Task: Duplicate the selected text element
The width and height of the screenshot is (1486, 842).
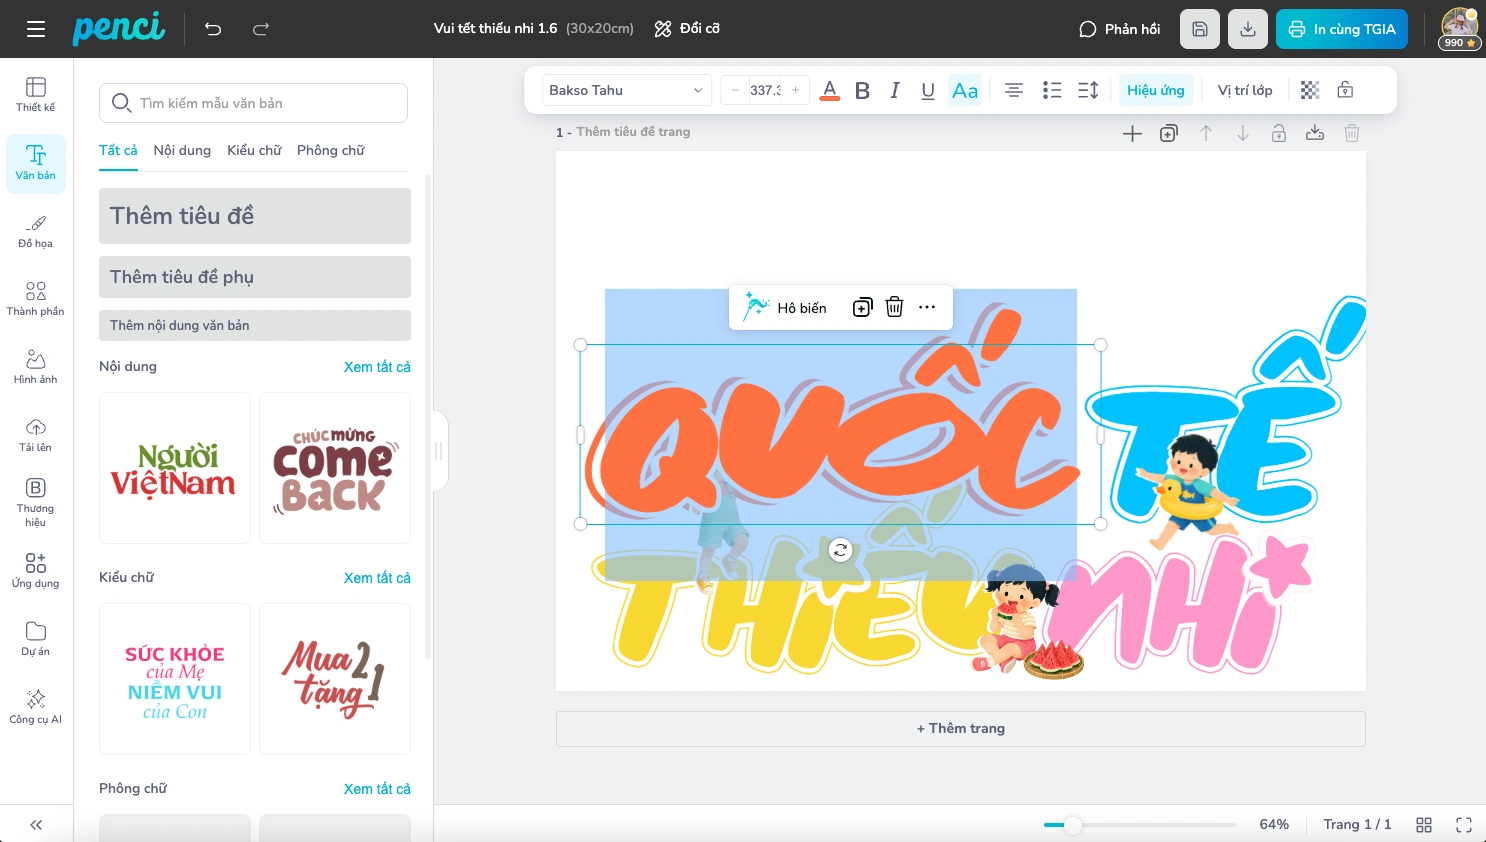Action: [862, 308]
